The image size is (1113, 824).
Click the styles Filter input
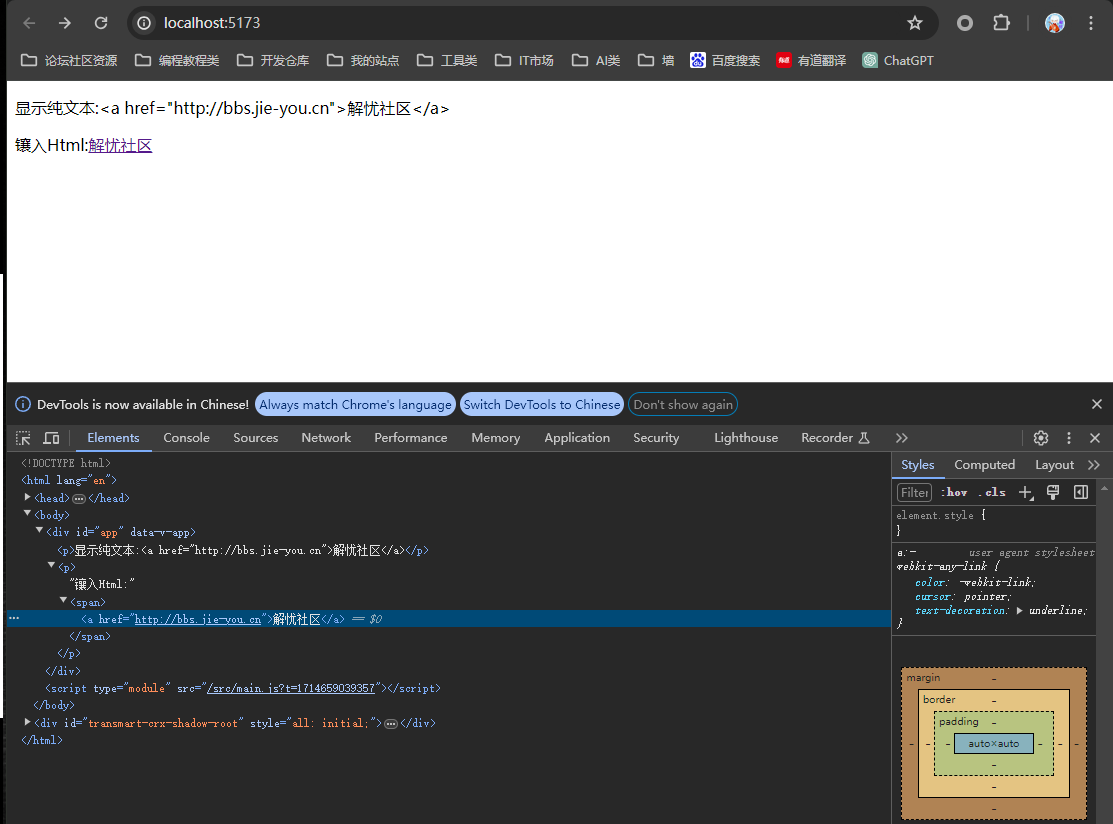coord(914,493)
